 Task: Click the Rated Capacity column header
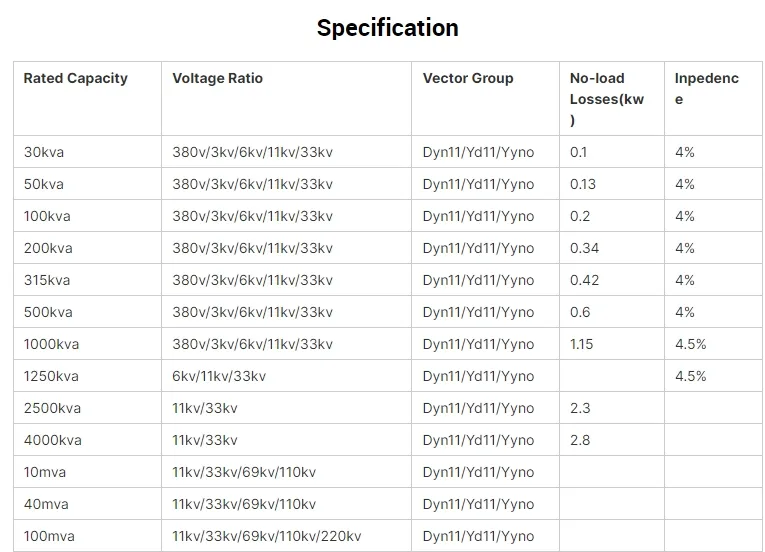coord(76,78)
